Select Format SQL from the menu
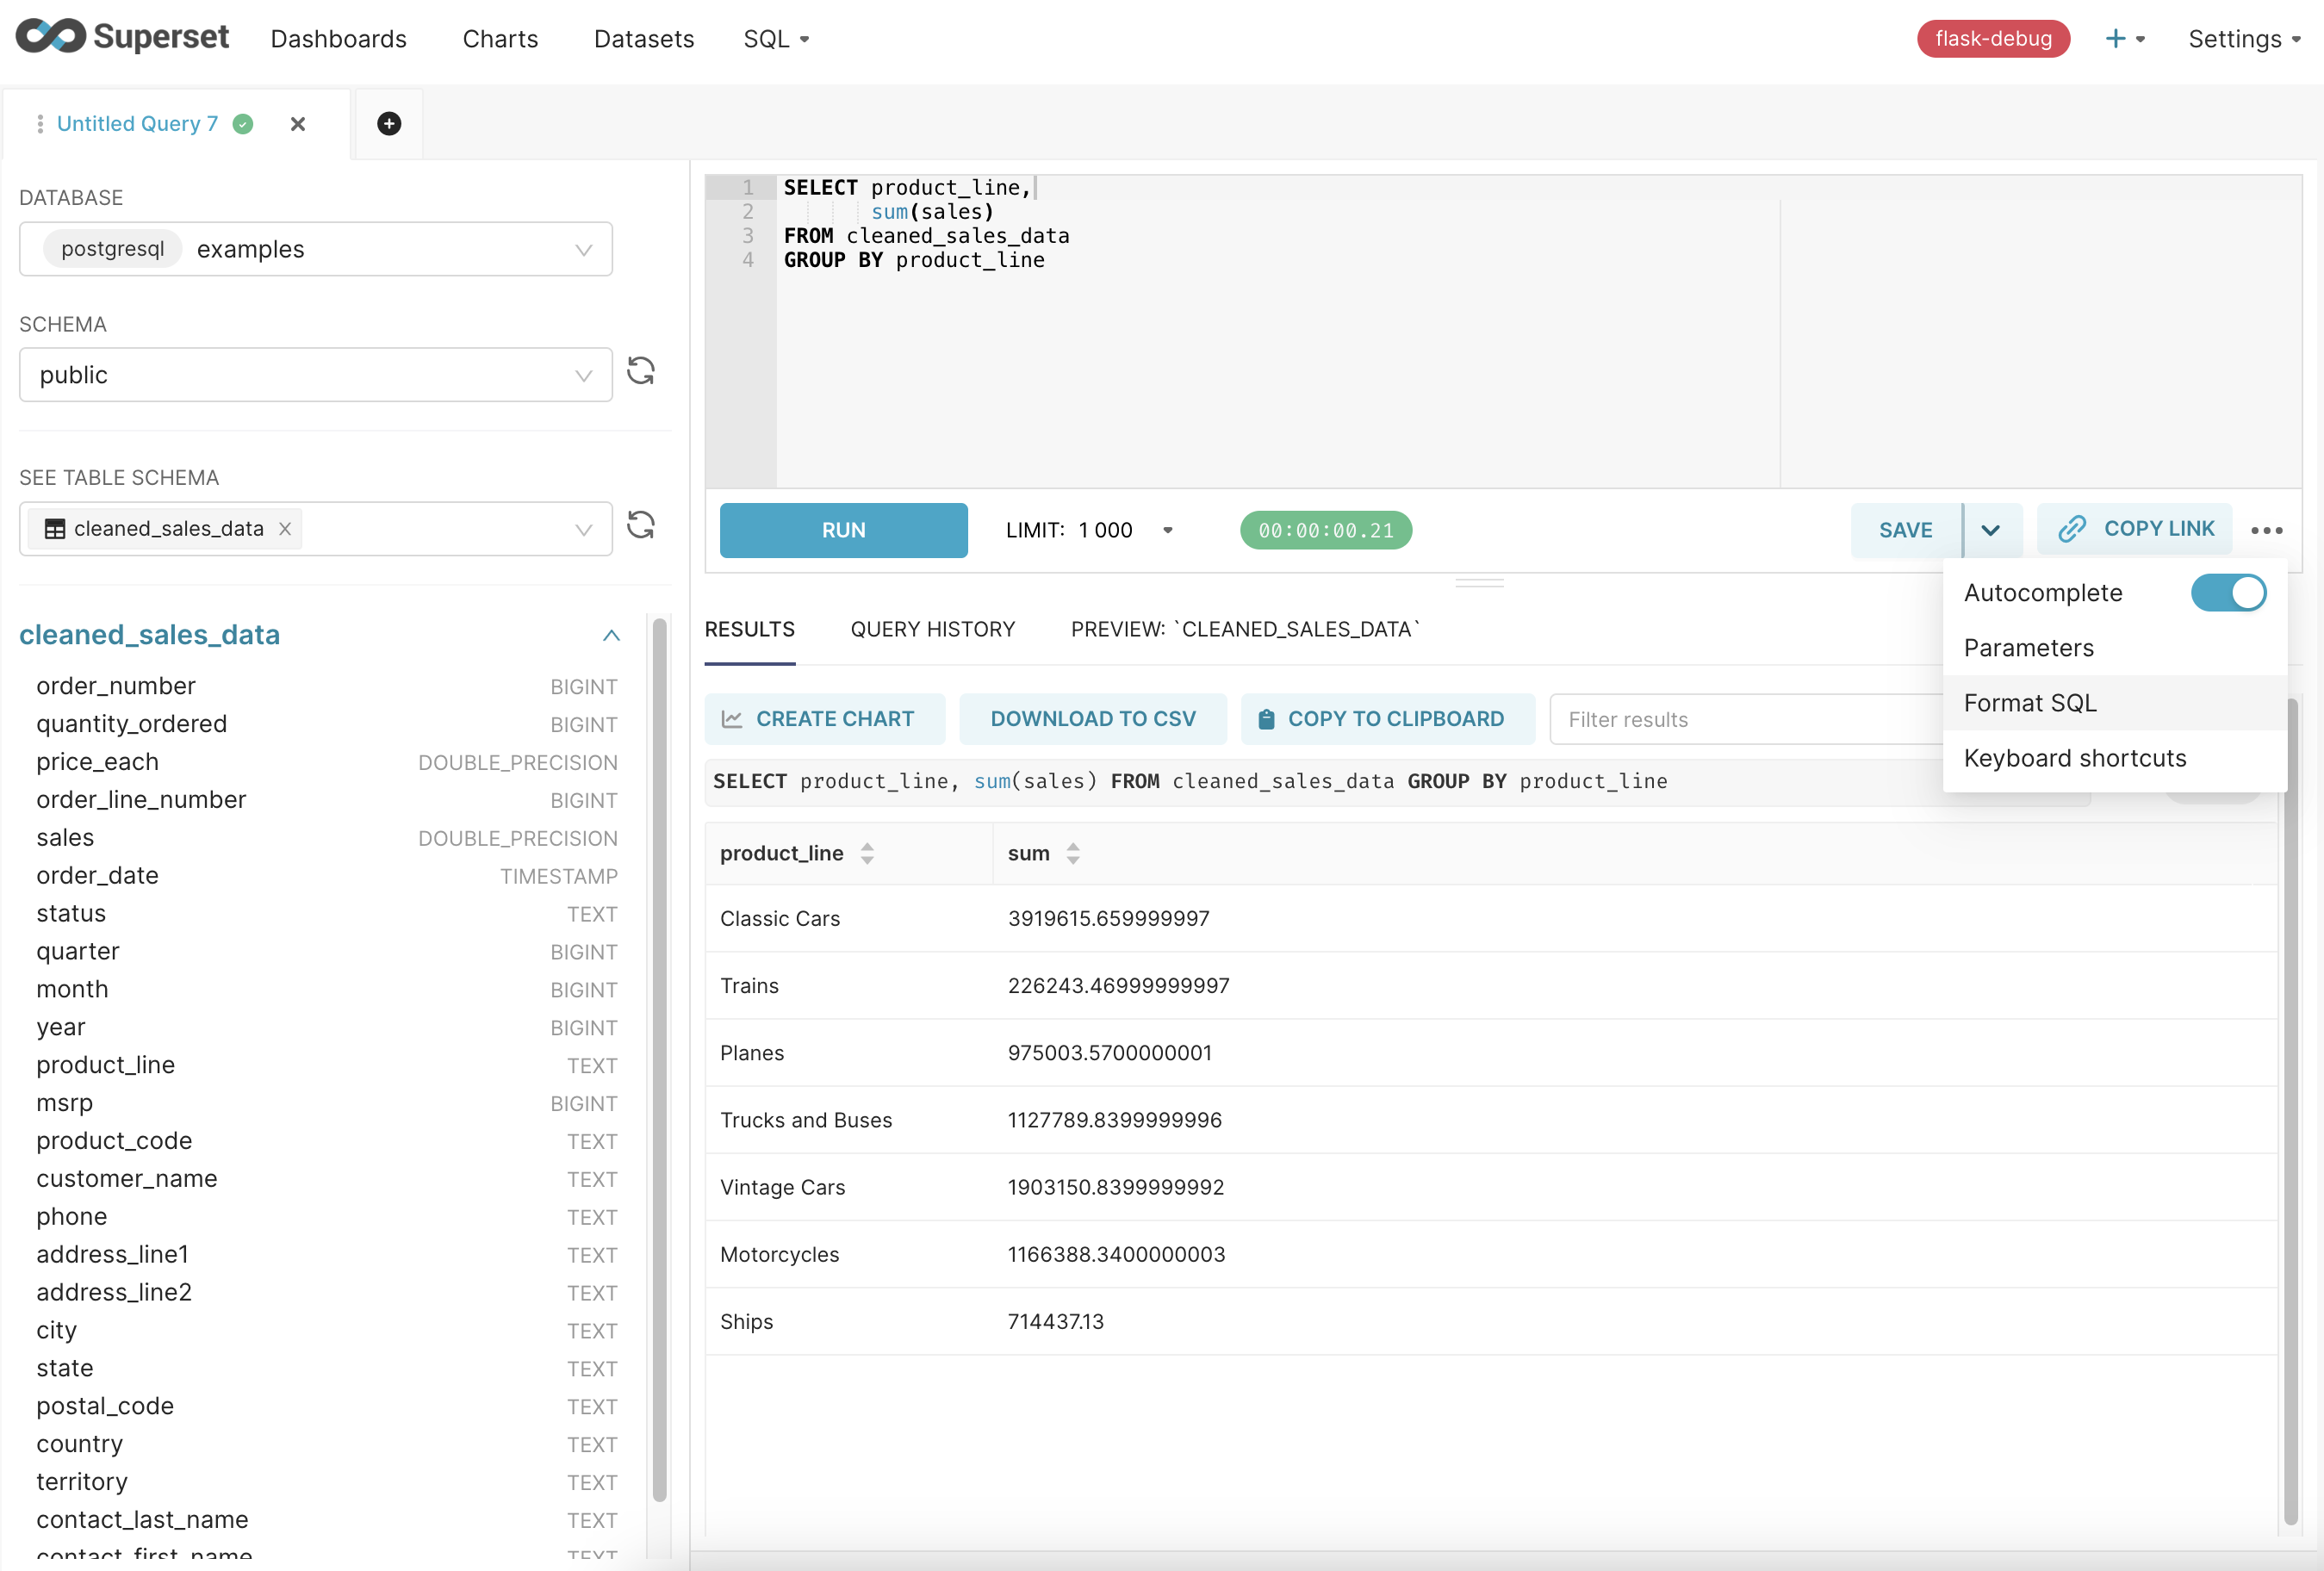 [x=2029, y=703]
